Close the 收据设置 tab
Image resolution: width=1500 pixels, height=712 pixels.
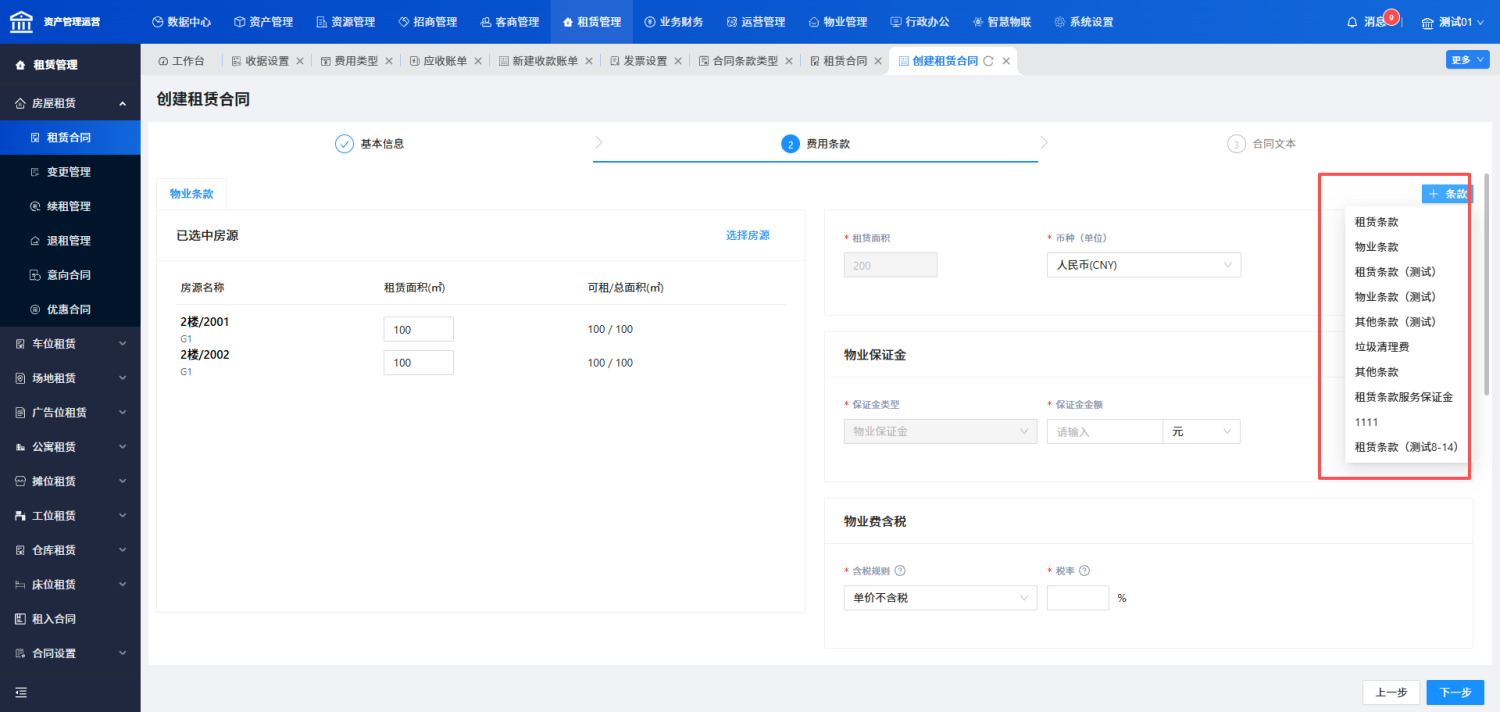(x=300, y=61)
